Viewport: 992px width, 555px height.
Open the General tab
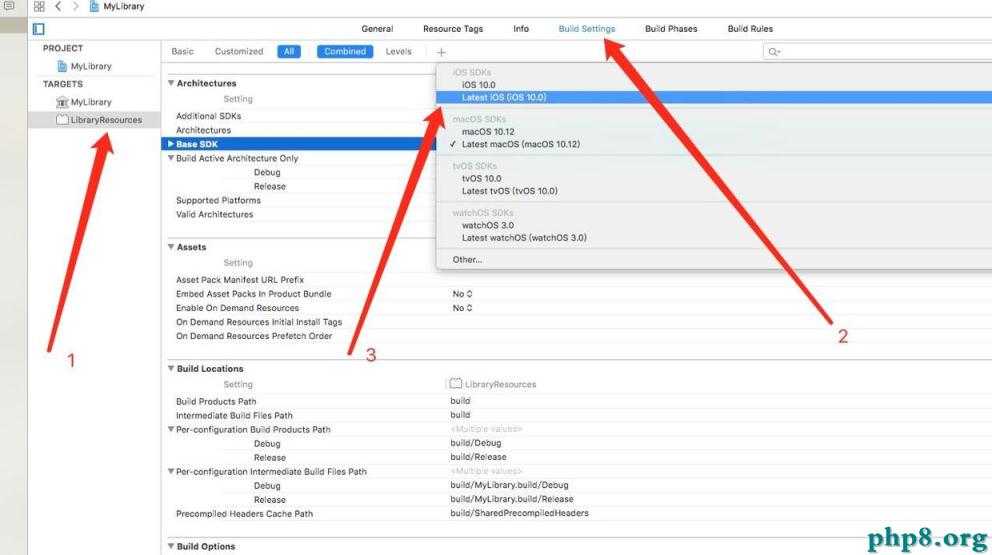tap(377, 28)
